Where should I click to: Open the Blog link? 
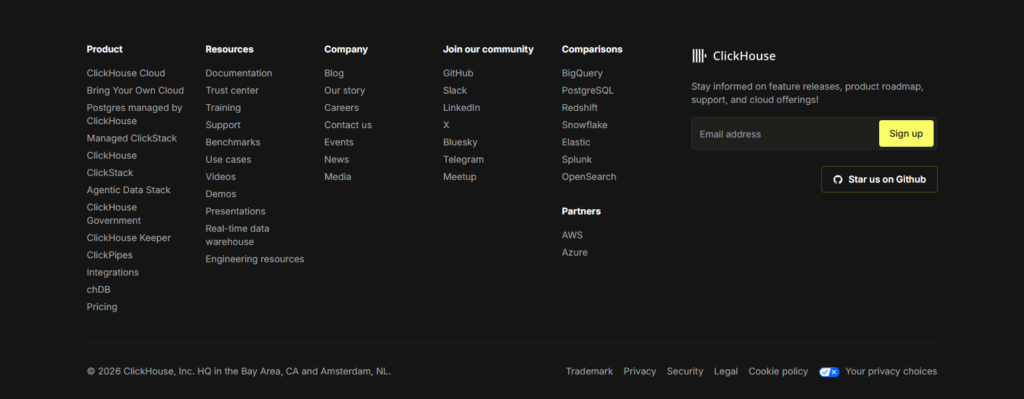(334, 73)
